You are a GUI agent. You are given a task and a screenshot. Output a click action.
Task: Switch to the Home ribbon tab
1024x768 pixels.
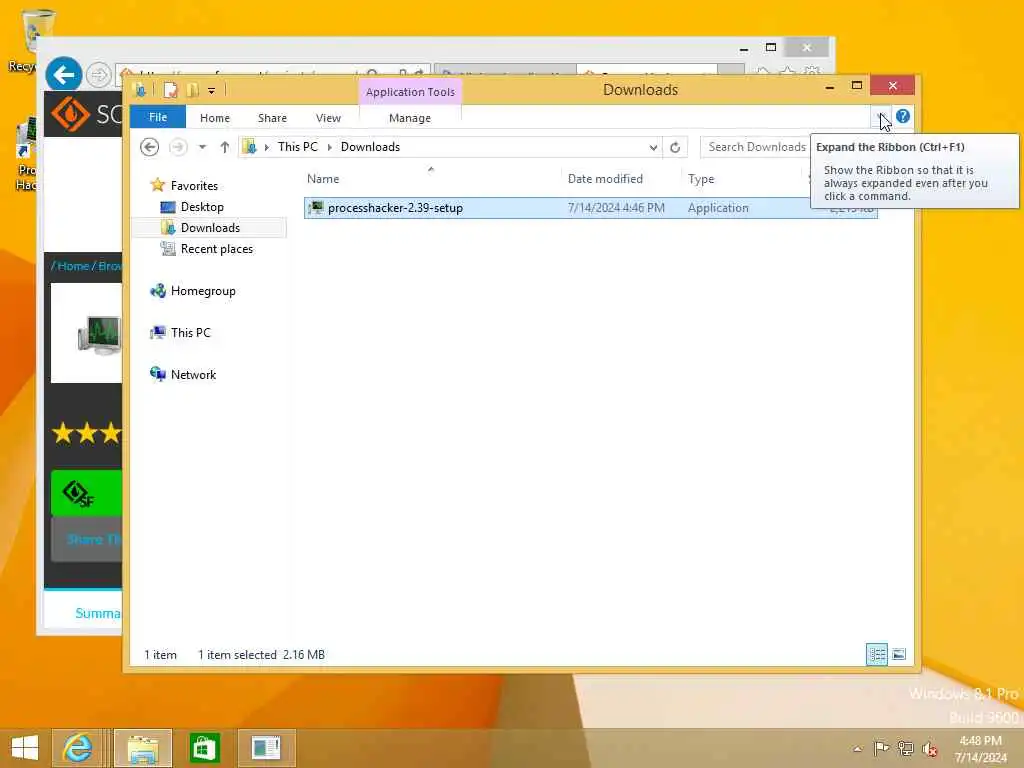click(x=215, y=118)
